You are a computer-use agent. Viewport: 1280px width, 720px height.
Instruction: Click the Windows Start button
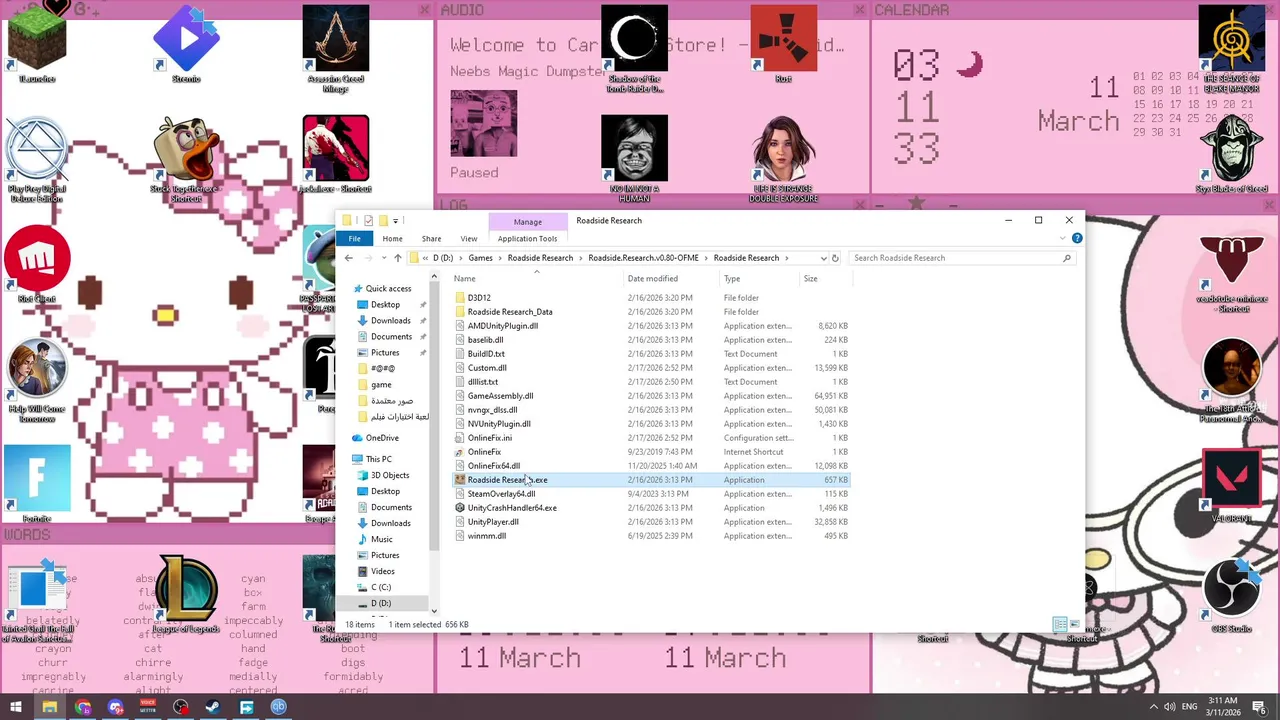click(x=16, y=707)
